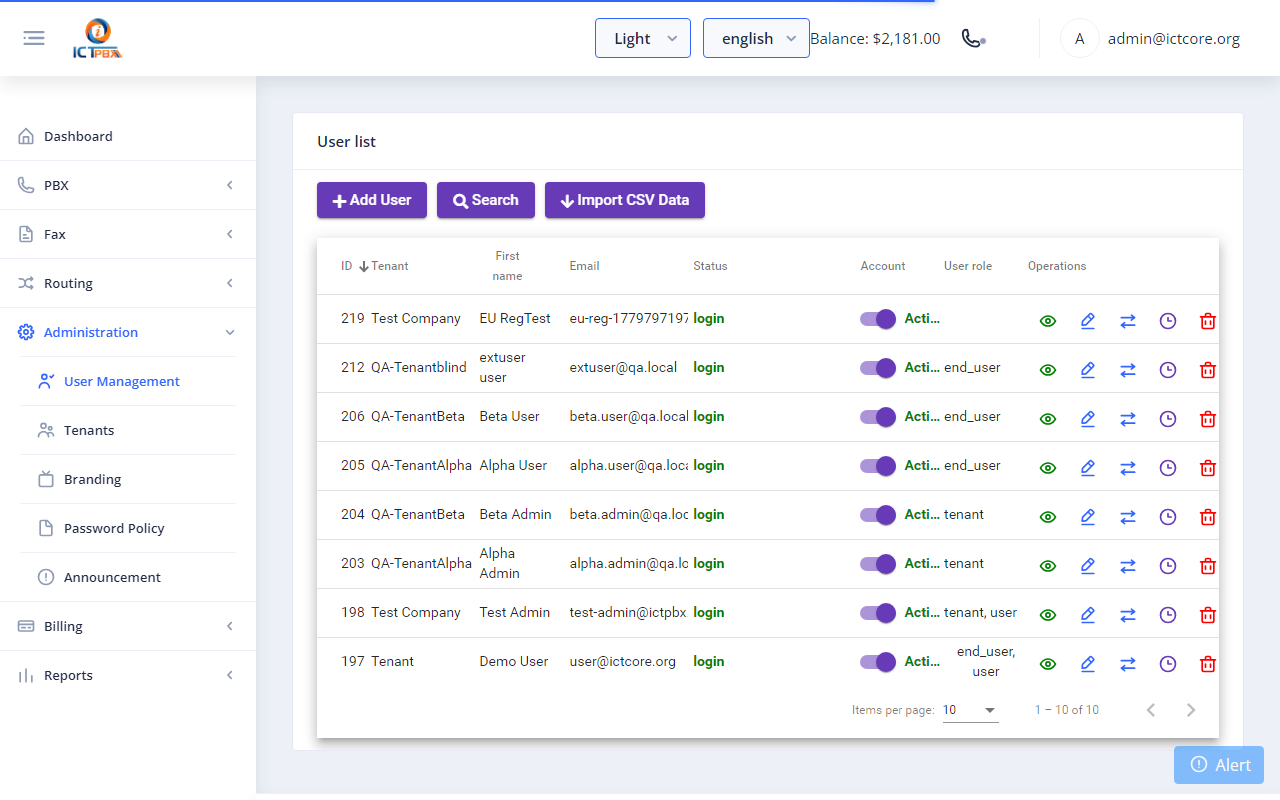Open the Branding sidebar item

tap(128, 479)
